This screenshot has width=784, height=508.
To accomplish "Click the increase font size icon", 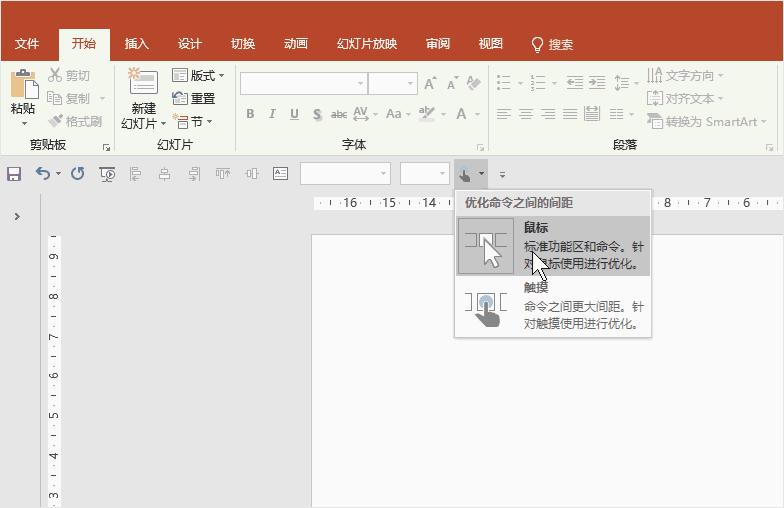I will pyautogui.click(x=430, y=84).
